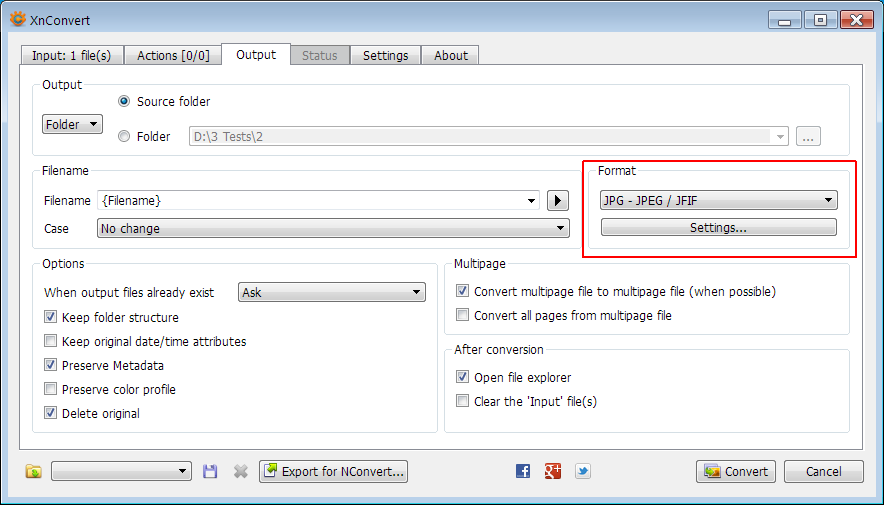Save the preset with floppy disk icon

pyautogui.click(x=210, y=471)
